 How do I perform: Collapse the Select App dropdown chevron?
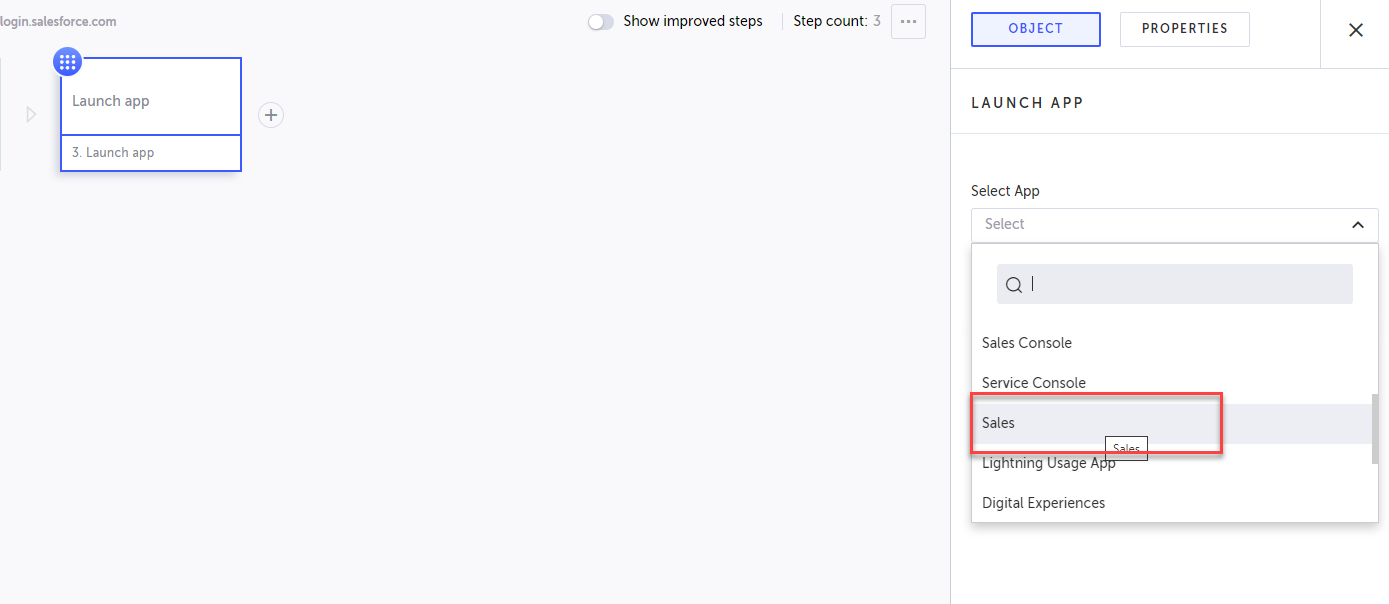coord(1357,225)
